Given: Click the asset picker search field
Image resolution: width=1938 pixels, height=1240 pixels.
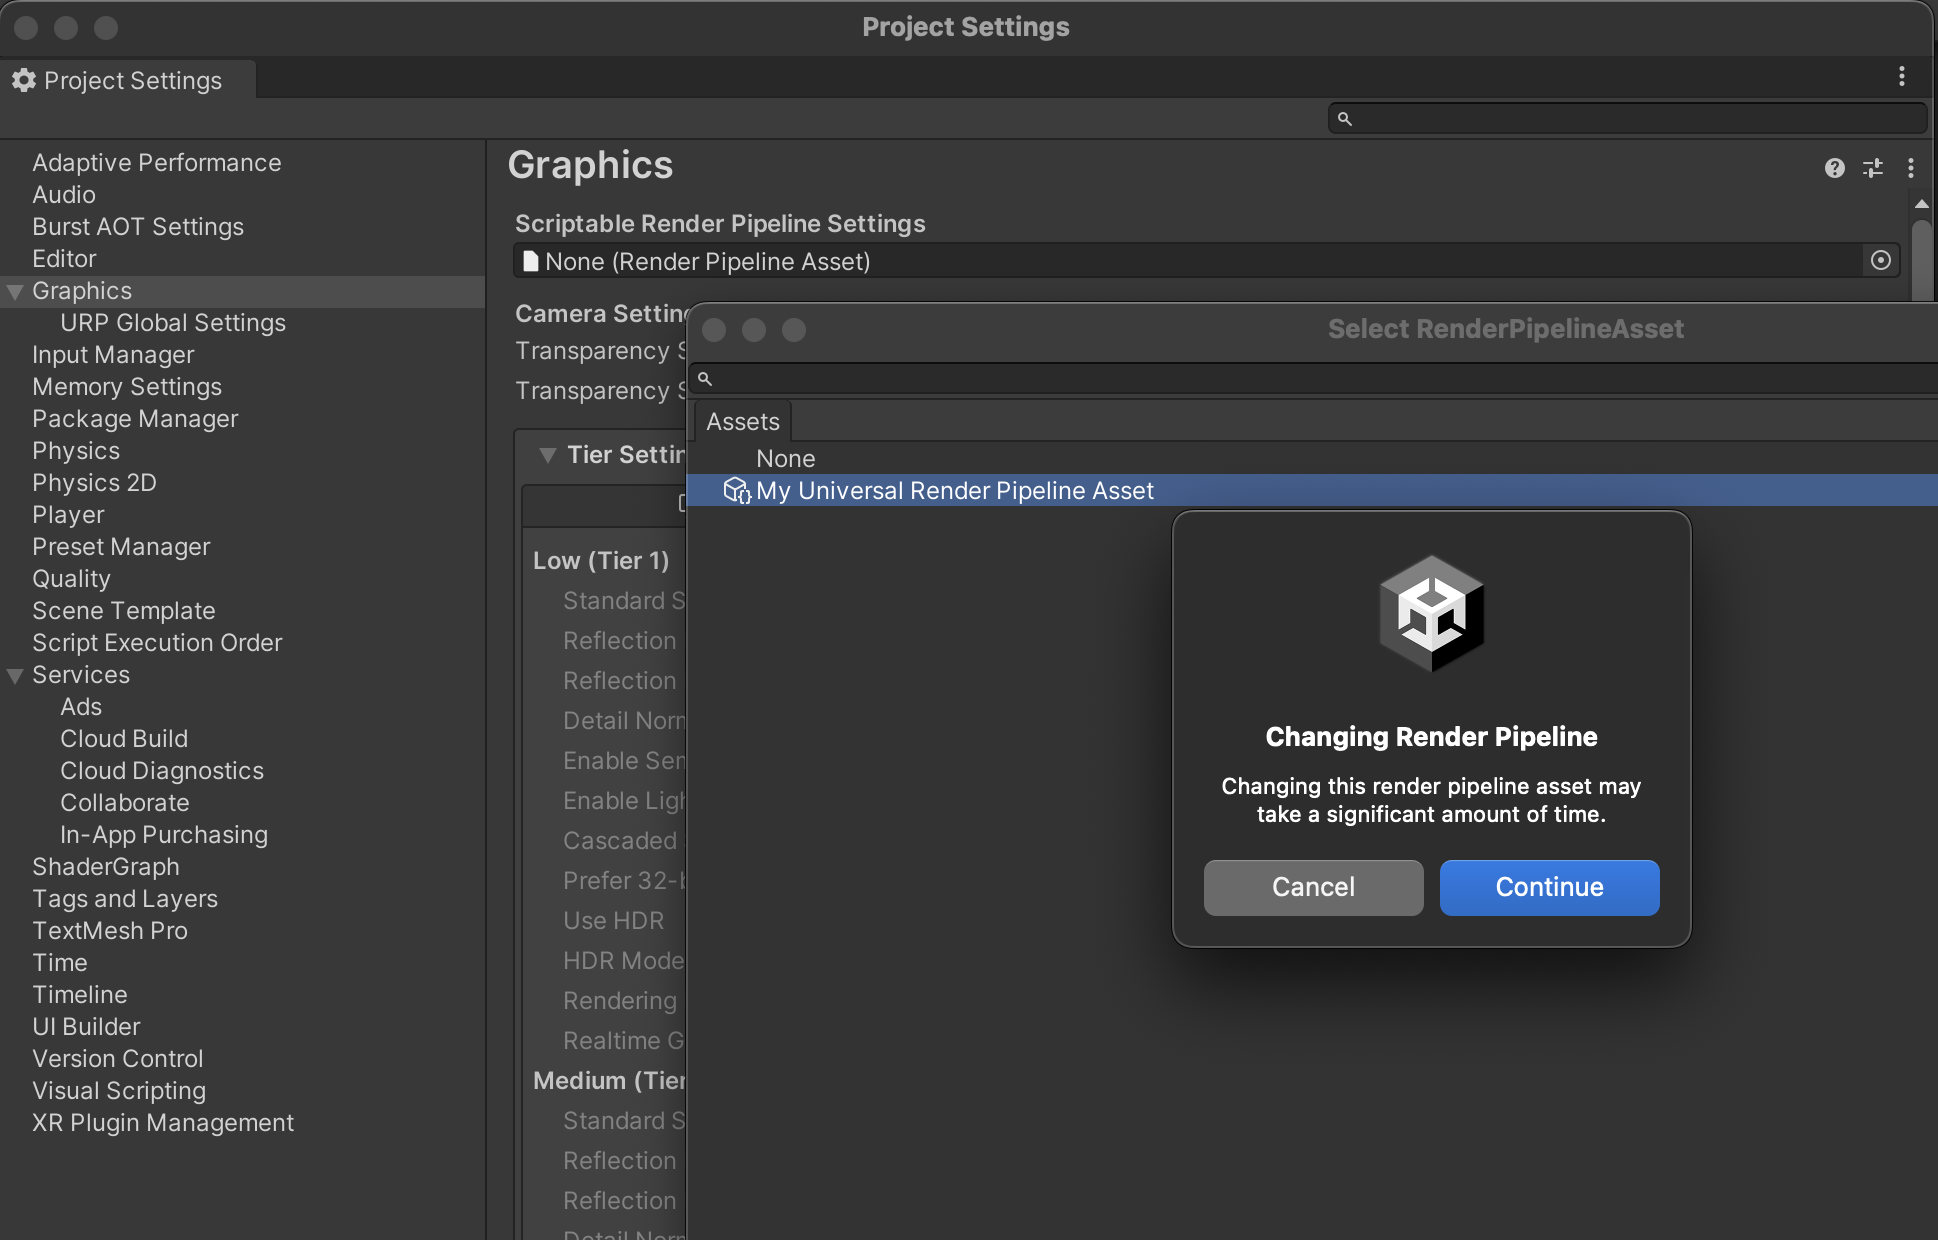Looking at the screenshot, I should tap(1300, 379).
